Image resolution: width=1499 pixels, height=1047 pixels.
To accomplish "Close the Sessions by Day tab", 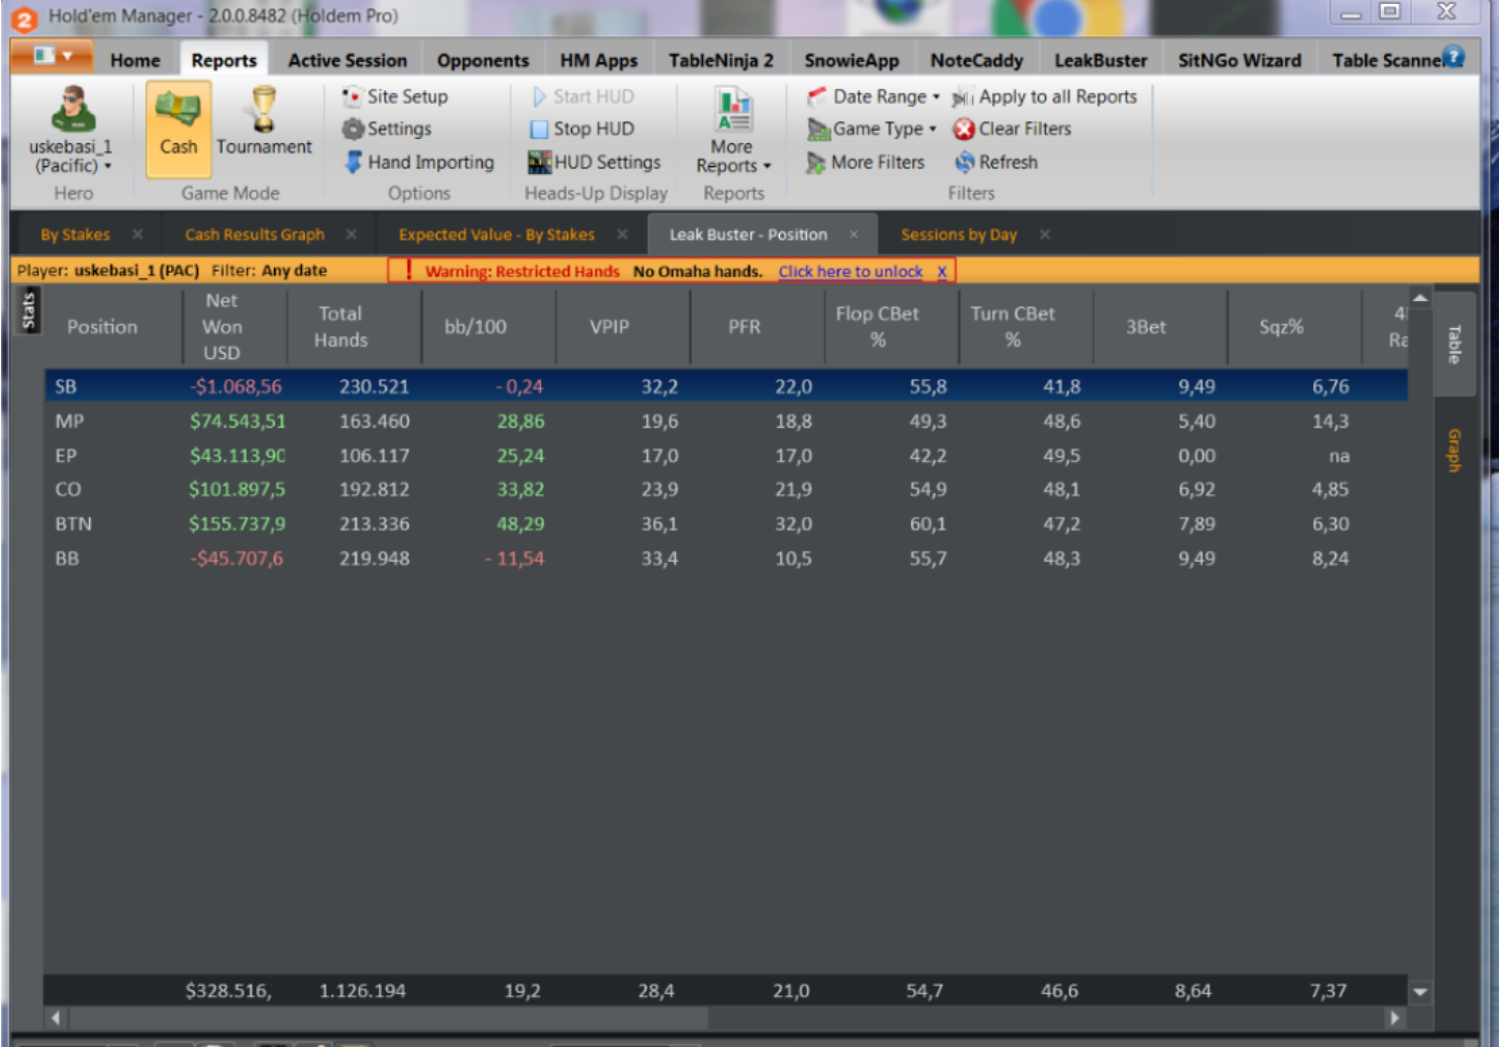I will click(1045, 235).
